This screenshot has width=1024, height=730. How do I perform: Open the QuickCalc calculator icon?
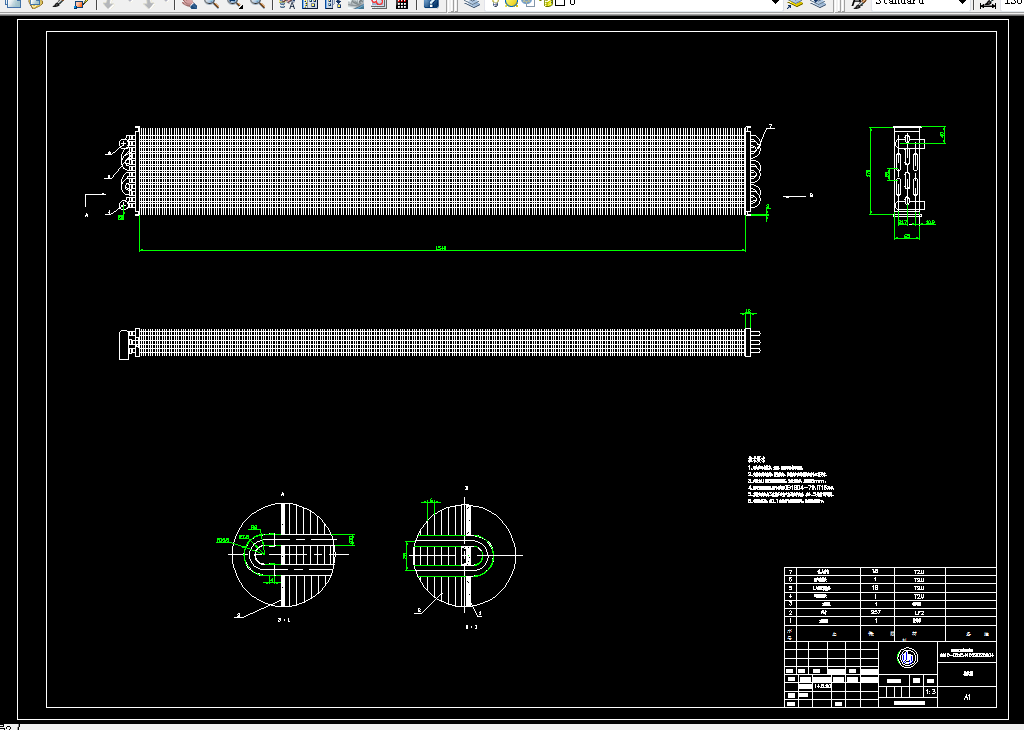tap(402, 3)
